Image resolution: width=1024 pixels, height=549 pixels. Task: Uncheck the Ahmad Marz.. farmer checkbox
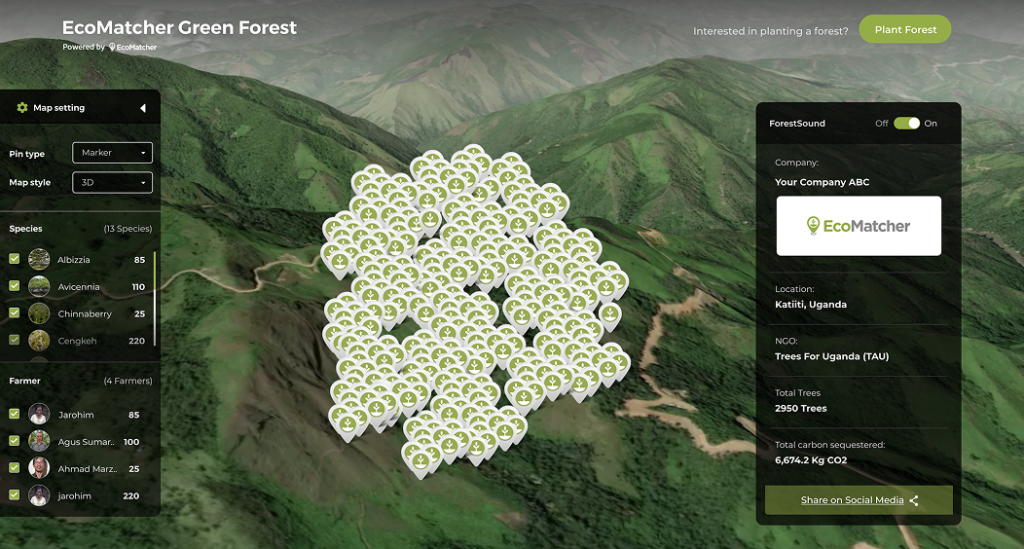tap(14, 468)
